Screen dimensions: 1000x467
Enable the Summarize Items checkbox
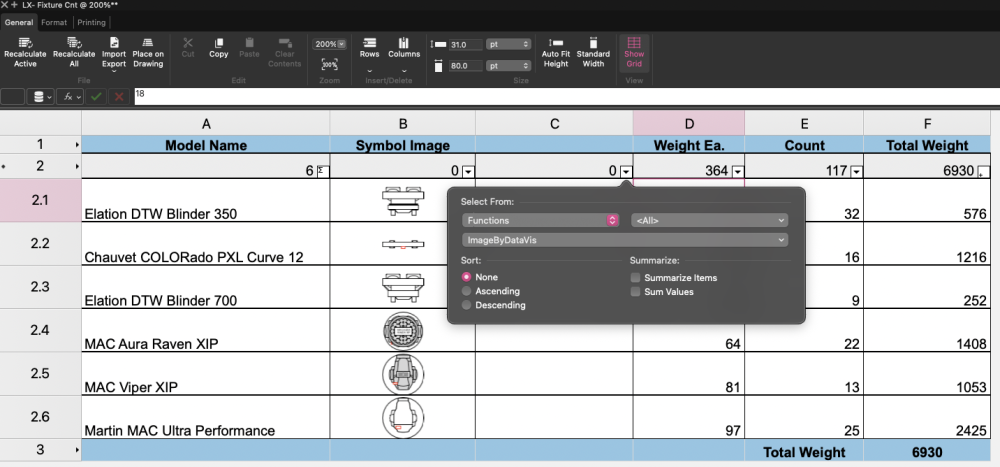pyautogui.click(x=635, y=278)
